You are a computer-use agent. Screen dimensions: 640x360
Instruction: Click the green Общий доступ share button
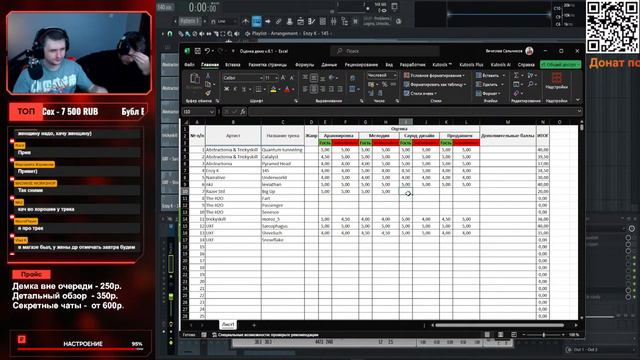560,64
